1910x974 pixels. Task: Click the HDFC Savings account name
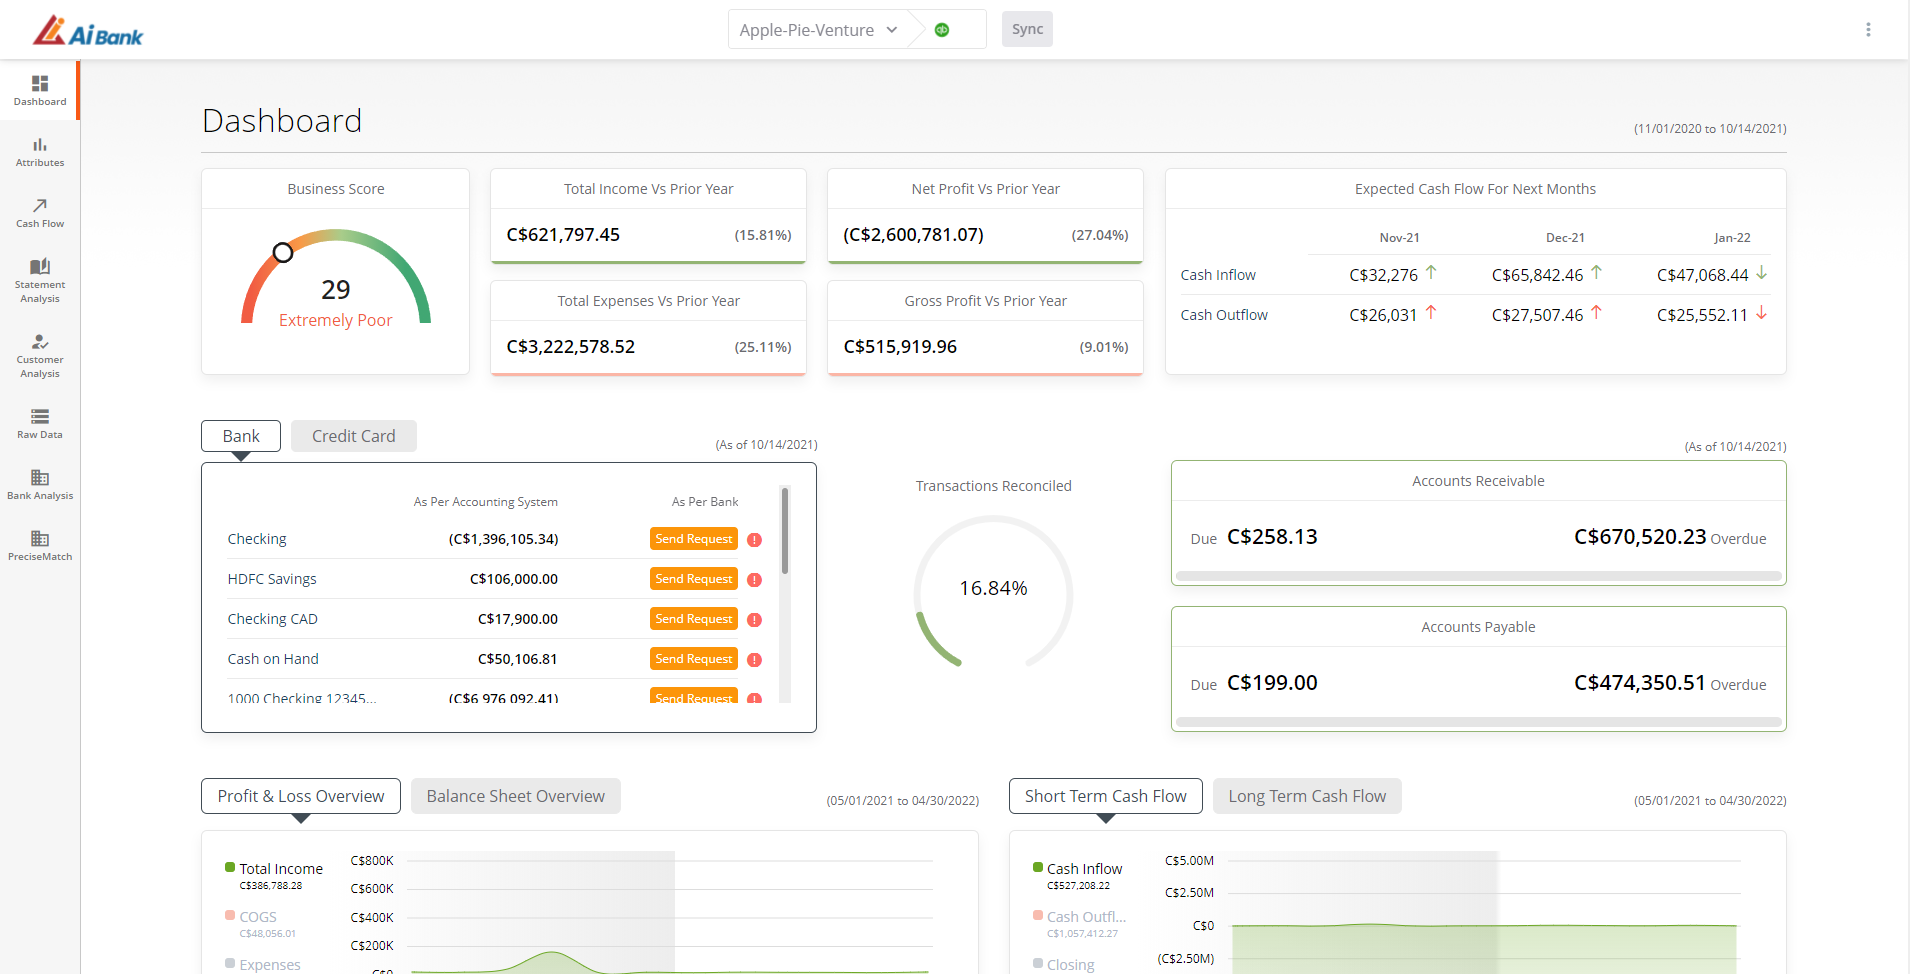pos(272,579)
